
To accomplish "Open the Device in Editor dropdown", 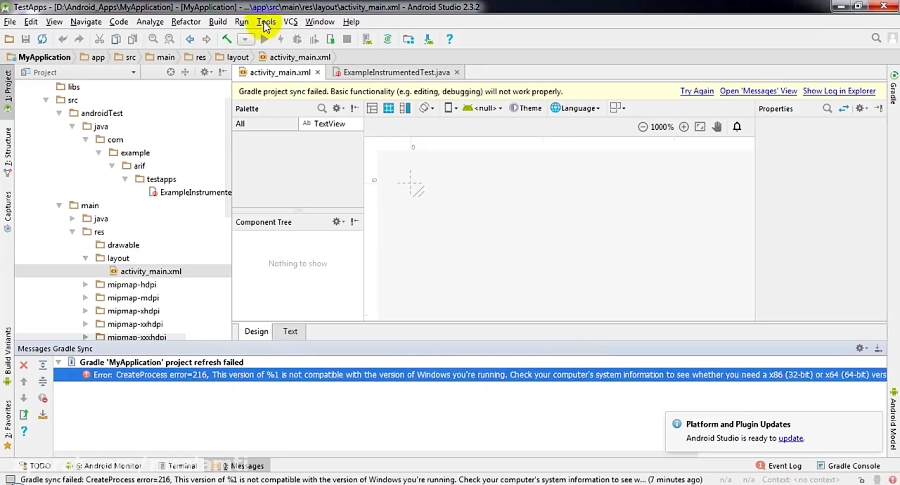I will click(451, 108).
